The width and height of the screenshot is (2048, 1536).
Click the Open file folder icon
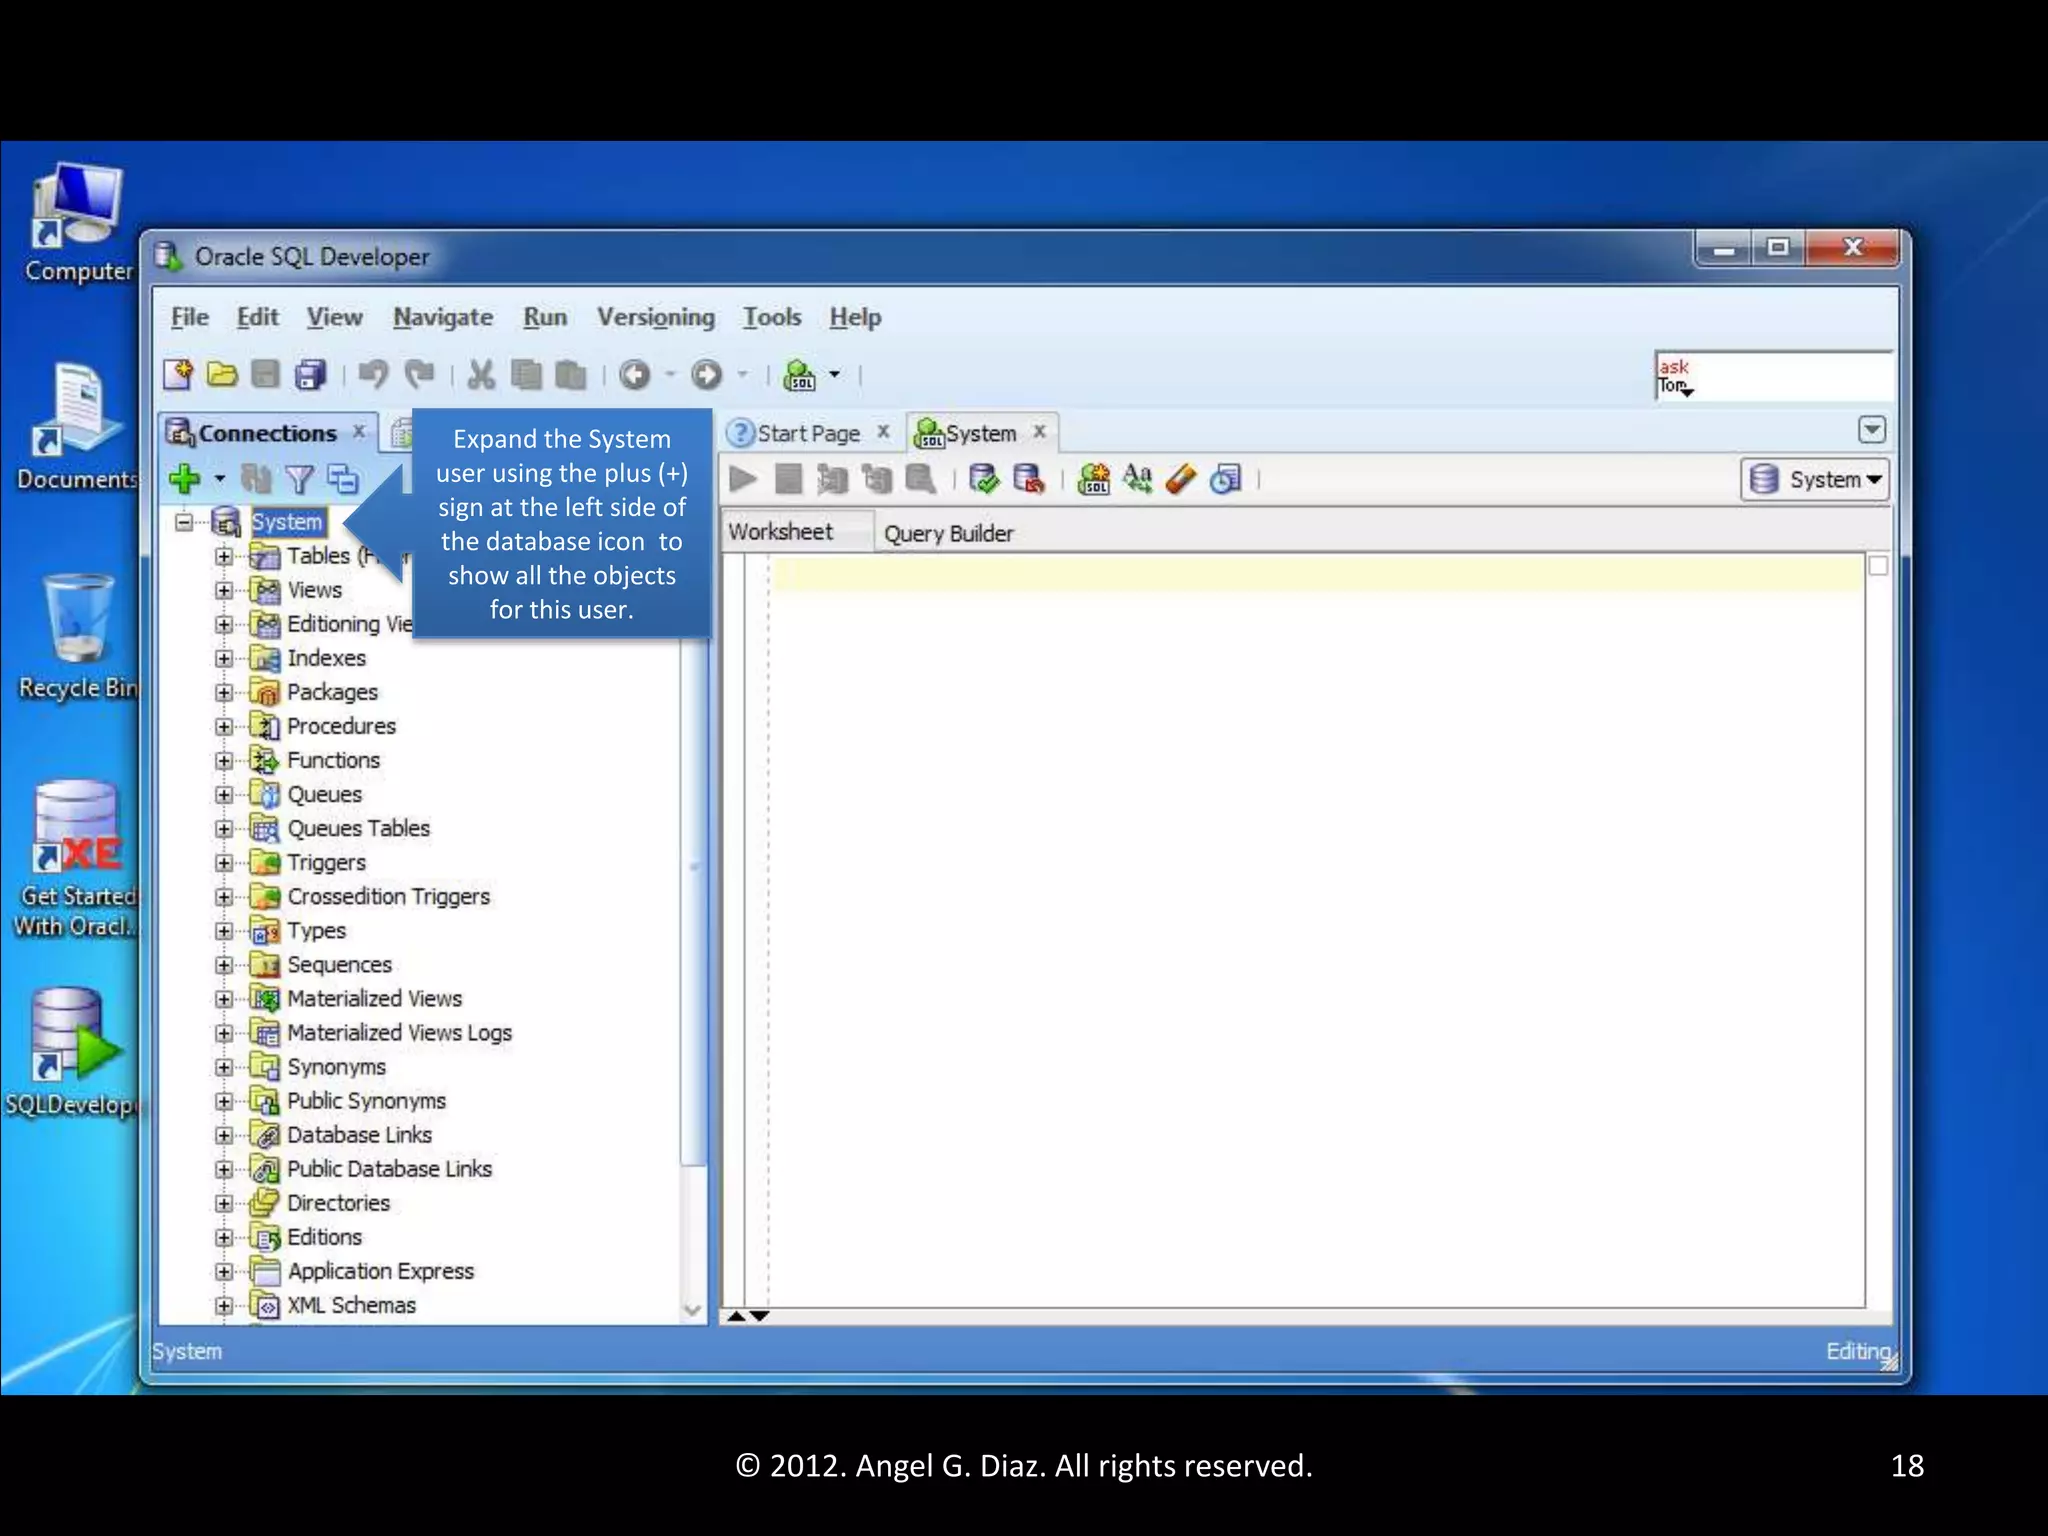point(222,375)
